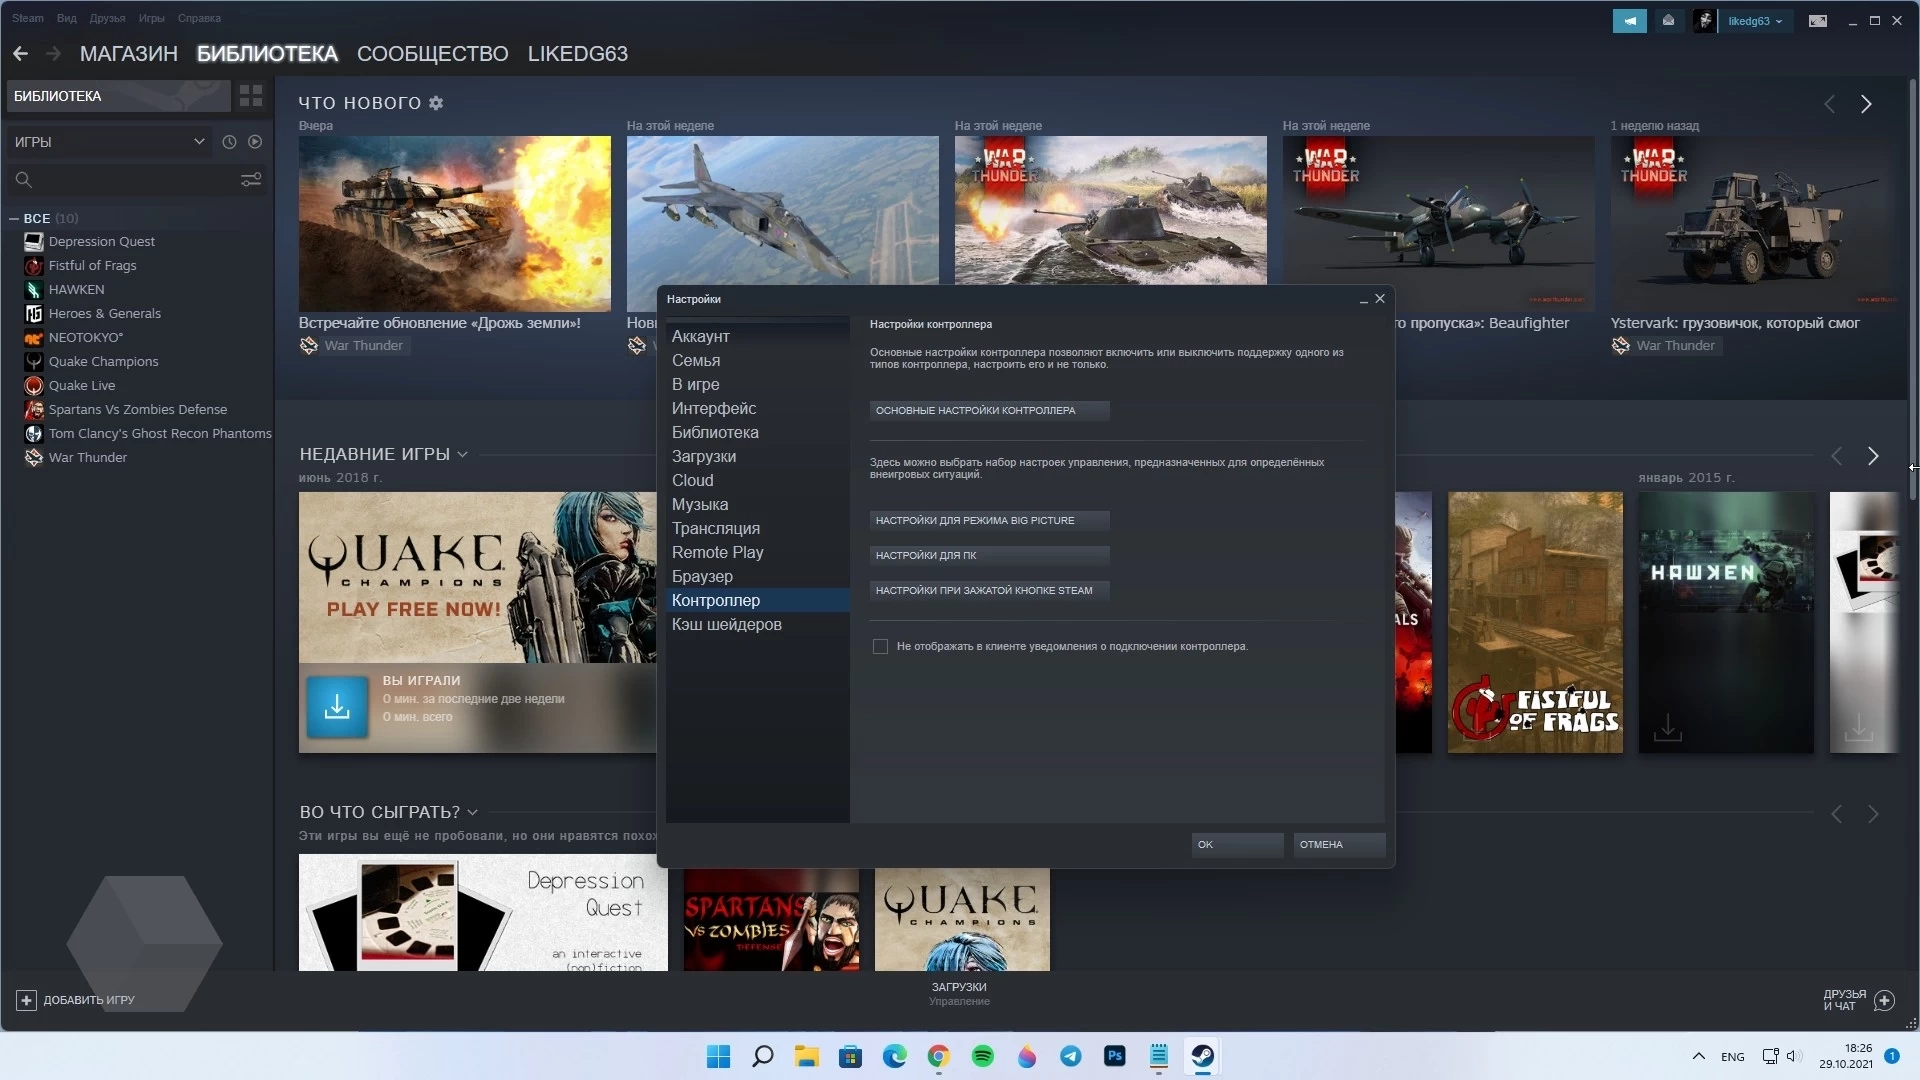The width and height of the screenshot is (1920, 1080).
Task: Expand the What to Play dropdown
Action: (x=473, y=813)
